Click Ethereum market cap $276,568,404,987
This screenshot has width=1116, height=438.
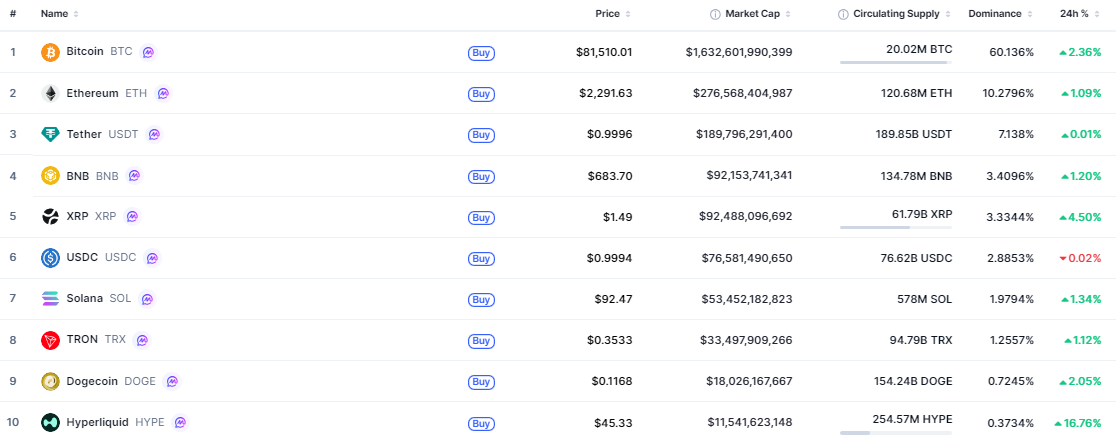[743, 93]
